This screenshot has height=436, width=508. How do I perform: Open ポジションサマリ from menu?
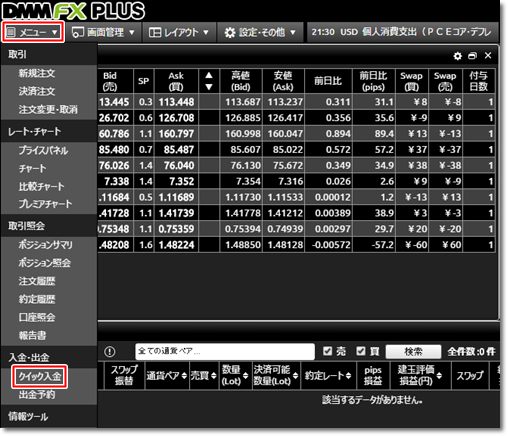pos(45,245)
